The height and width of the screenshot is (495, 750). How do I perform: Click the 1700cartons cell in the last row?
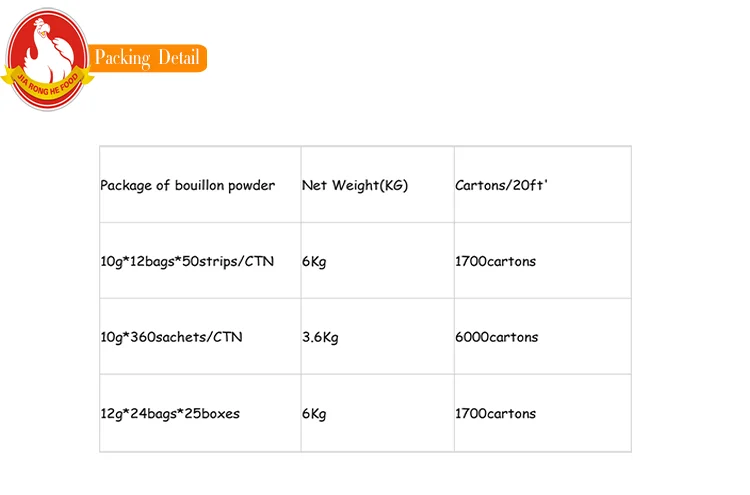[495, 413]
